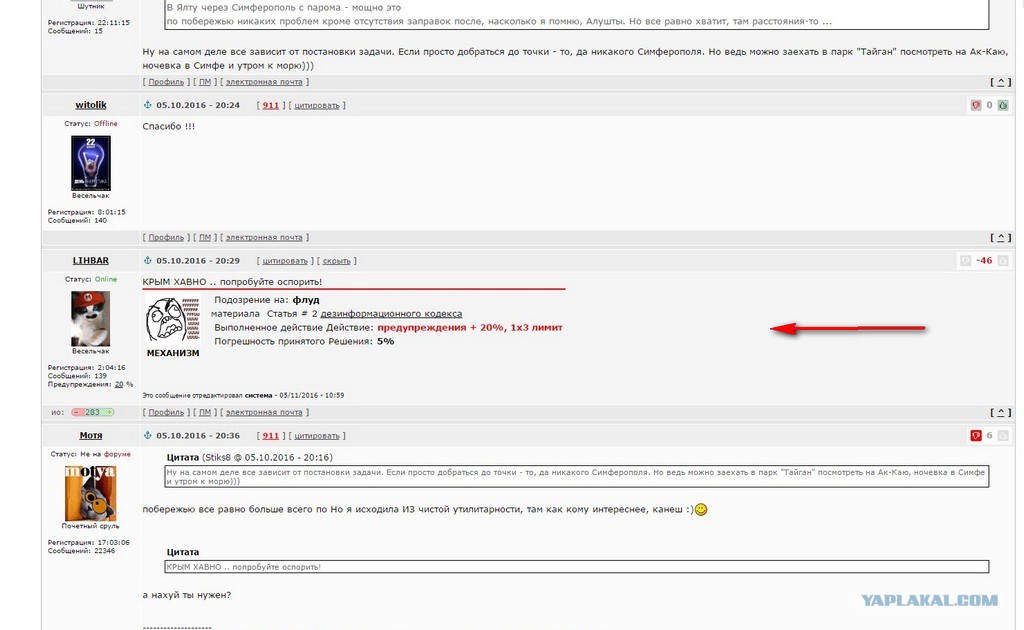Open ПМ link below the top post
Viewport: 1024px width, 630px height.
point(205,82)
